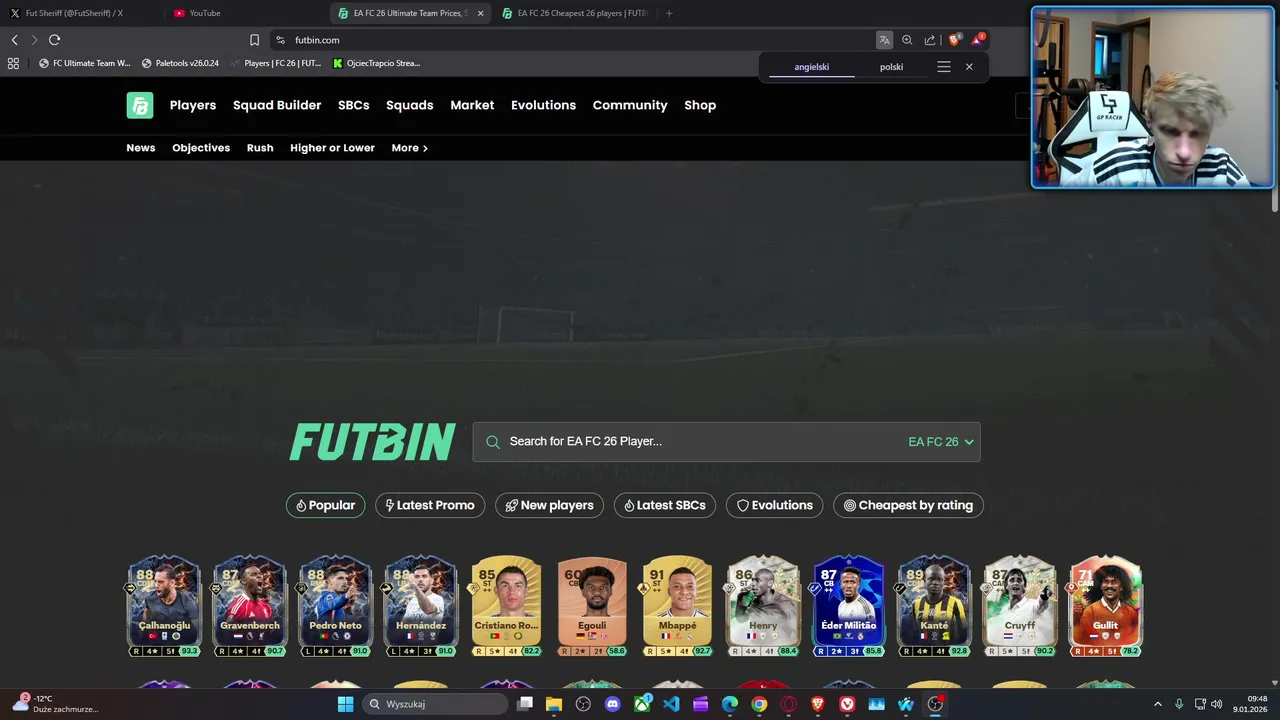The width and height of the screenshot is (1280, 720).
Task: Open a new browser tab
Action: [x=669, y=13]
